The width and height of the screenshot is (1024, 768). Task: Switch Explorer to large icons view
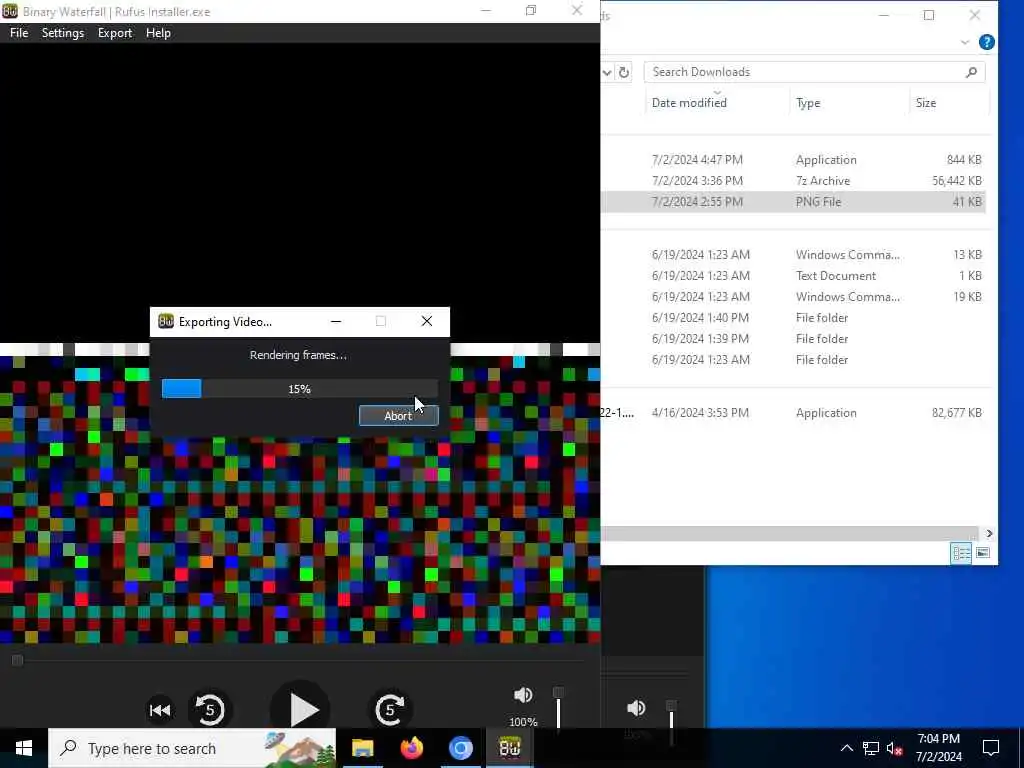[x=982, y=554]
